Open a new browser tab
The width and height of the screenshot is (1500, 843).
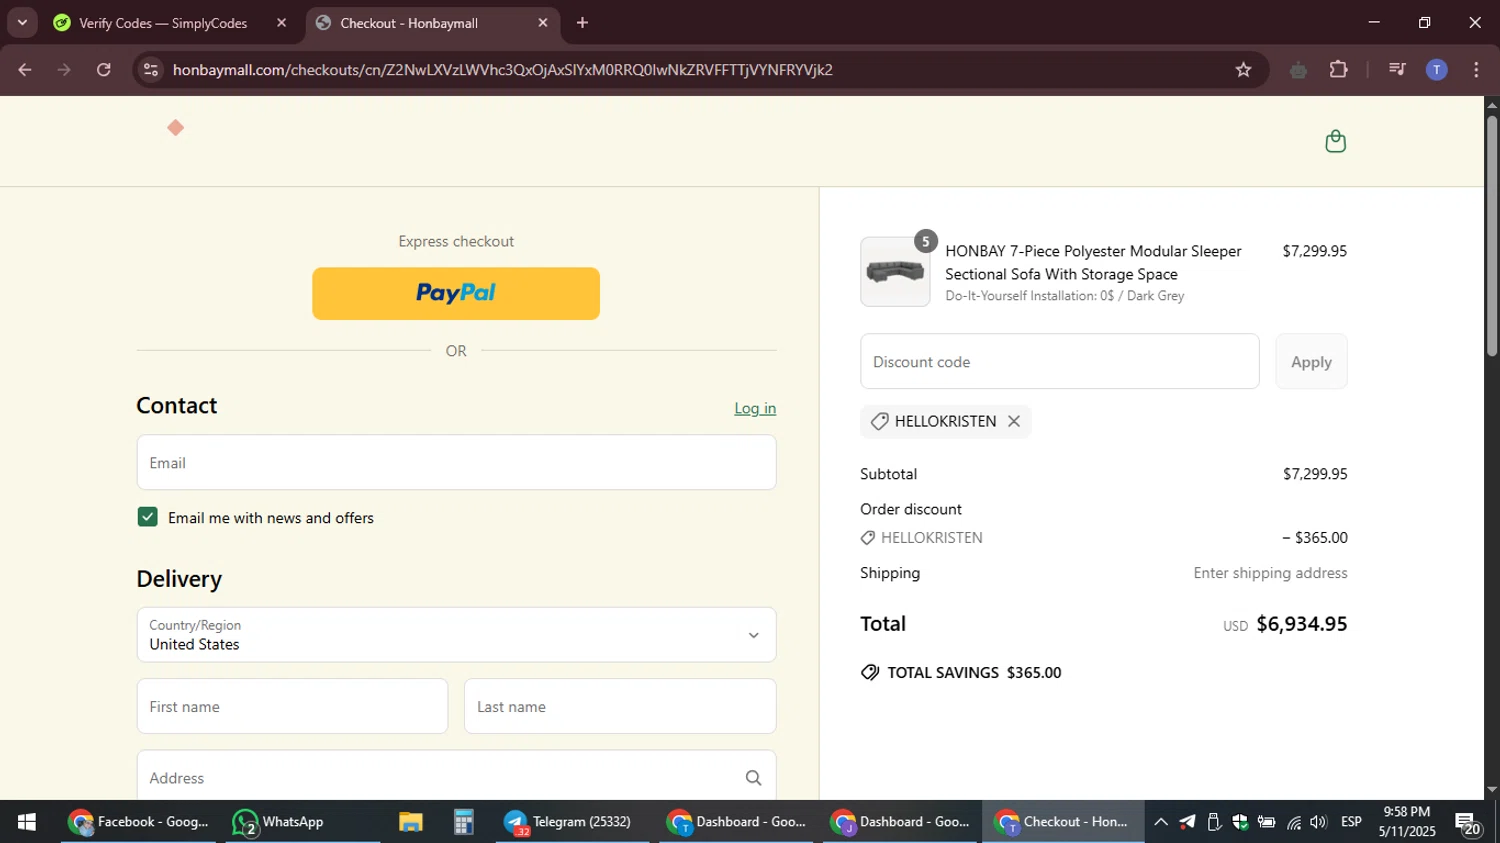tap(582, 23)
